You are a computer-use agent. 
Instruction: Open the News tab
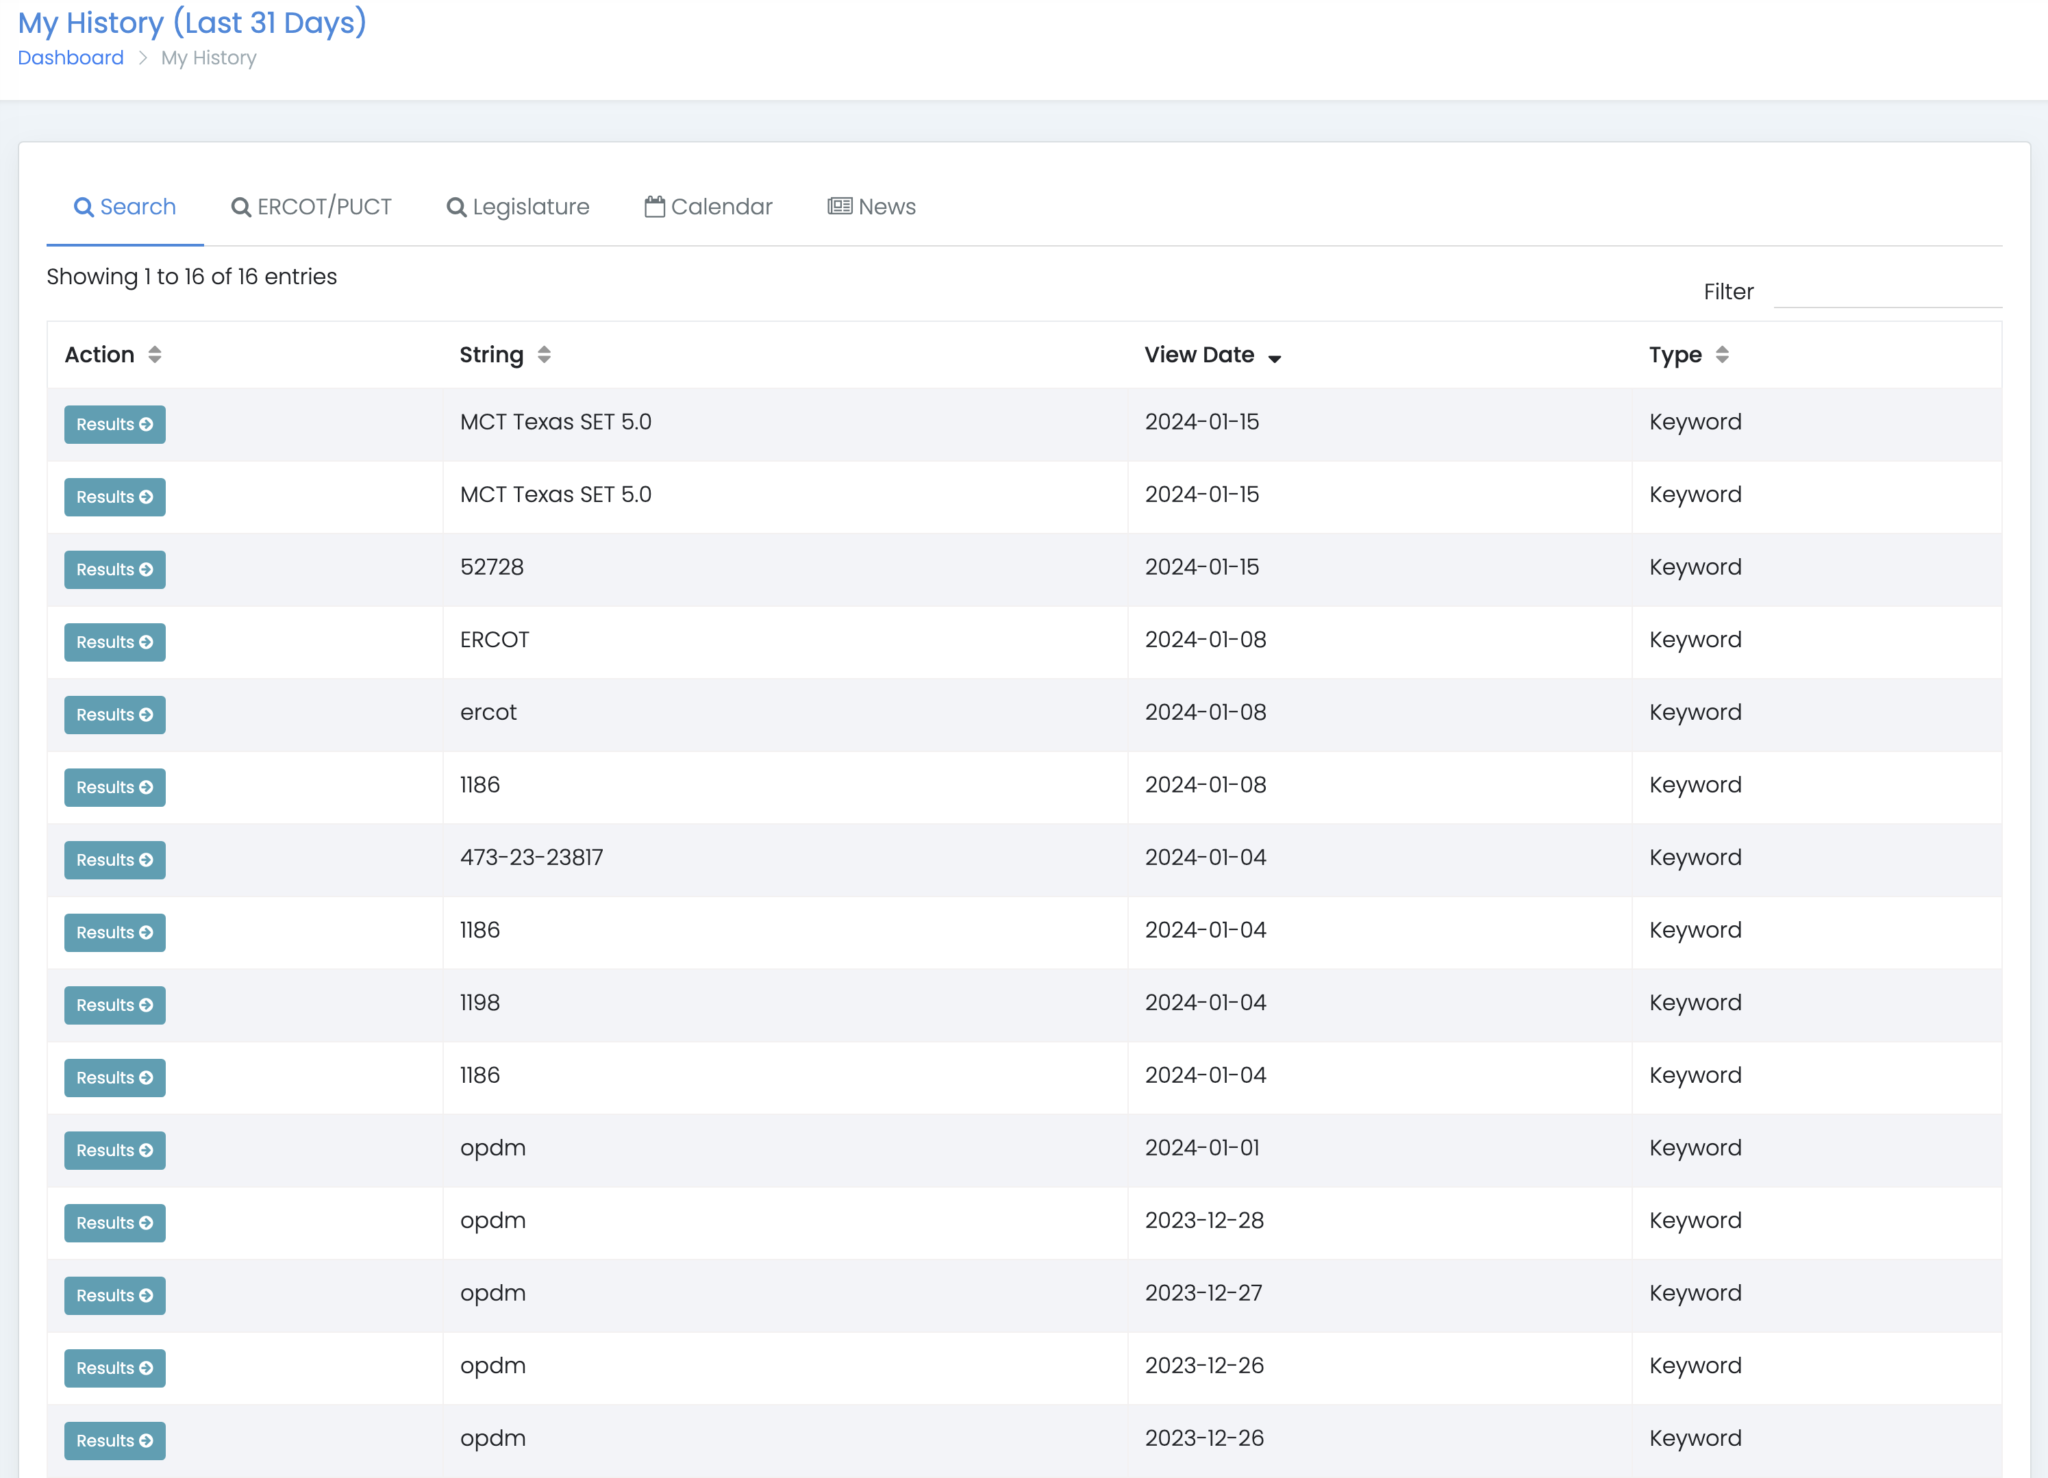(872, 207)
